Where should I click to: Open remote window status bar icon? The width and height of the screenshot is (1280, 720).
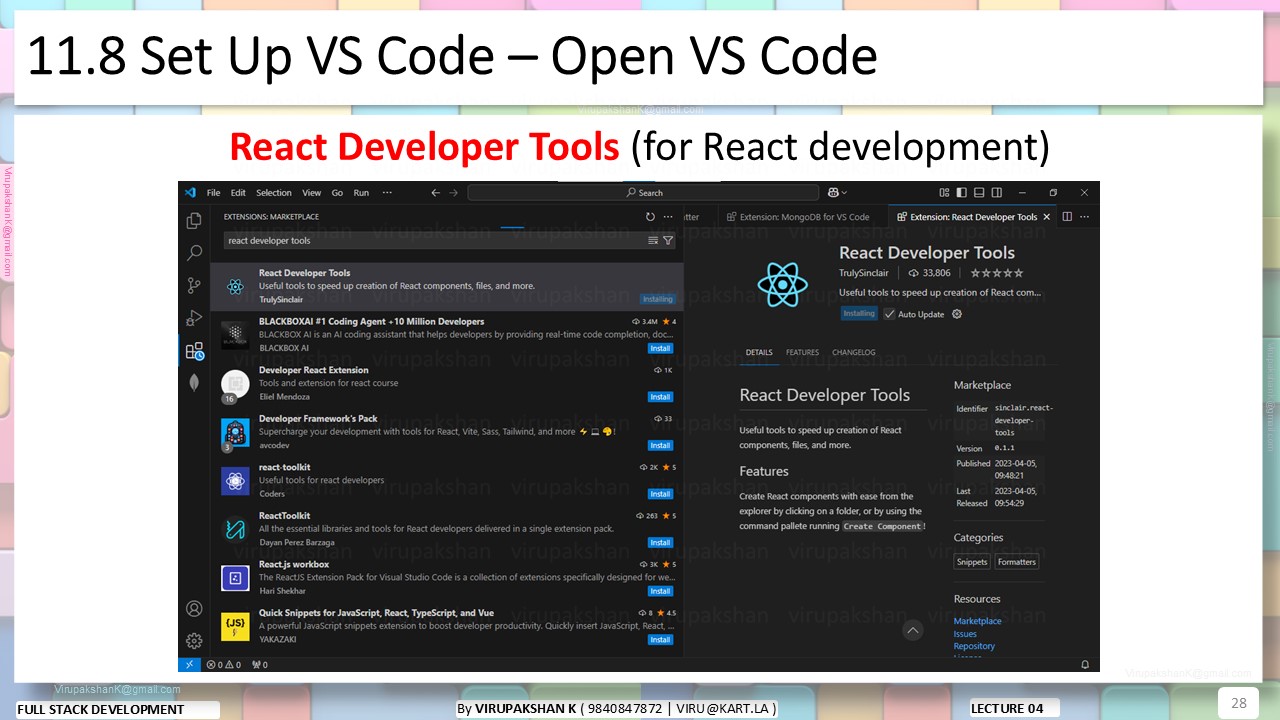tap(189, 664)
